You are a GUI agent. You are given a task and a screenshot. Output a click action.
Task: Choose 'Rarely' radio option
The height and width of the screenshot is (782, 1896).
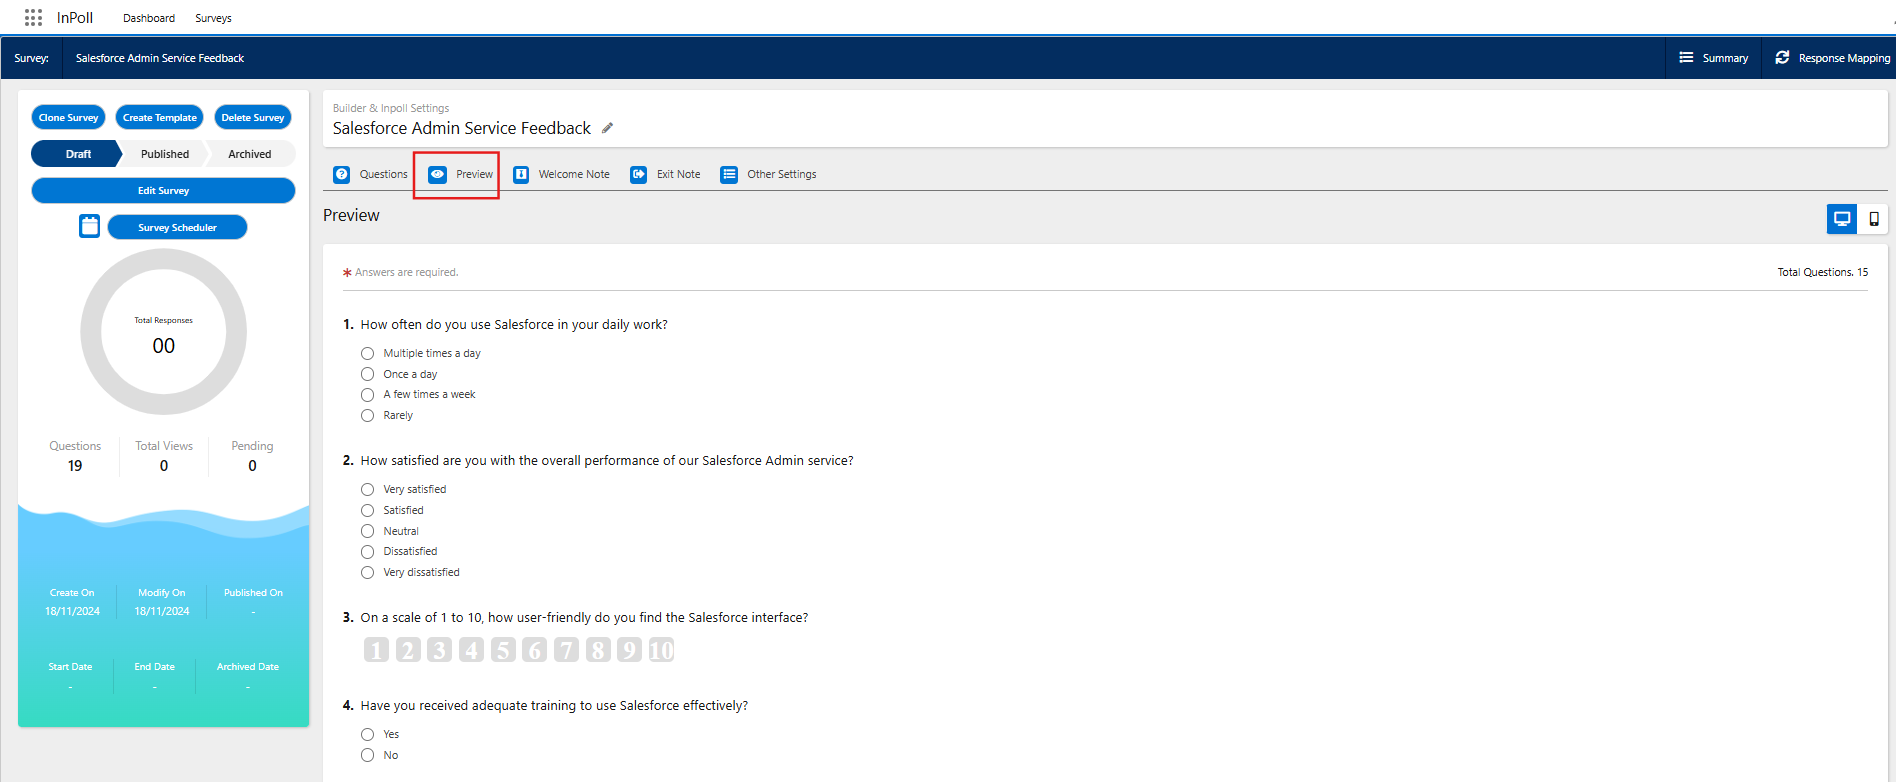click(367, 415)
